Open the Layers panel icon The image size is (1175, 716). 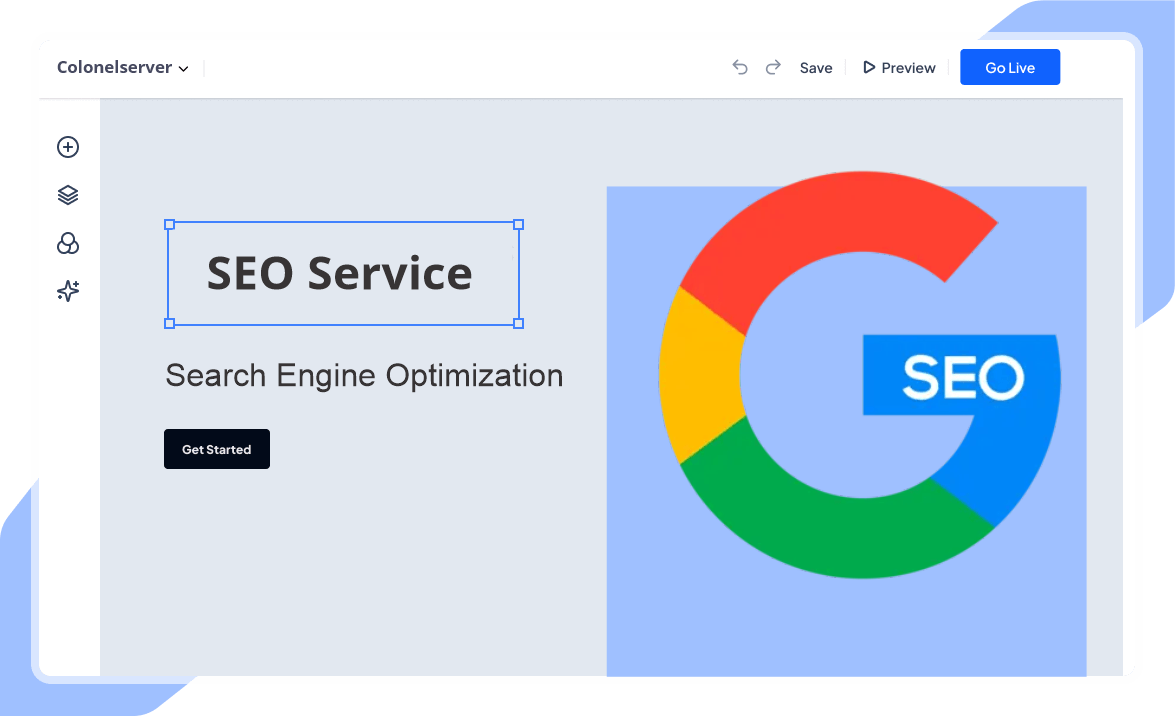[67, 194]
